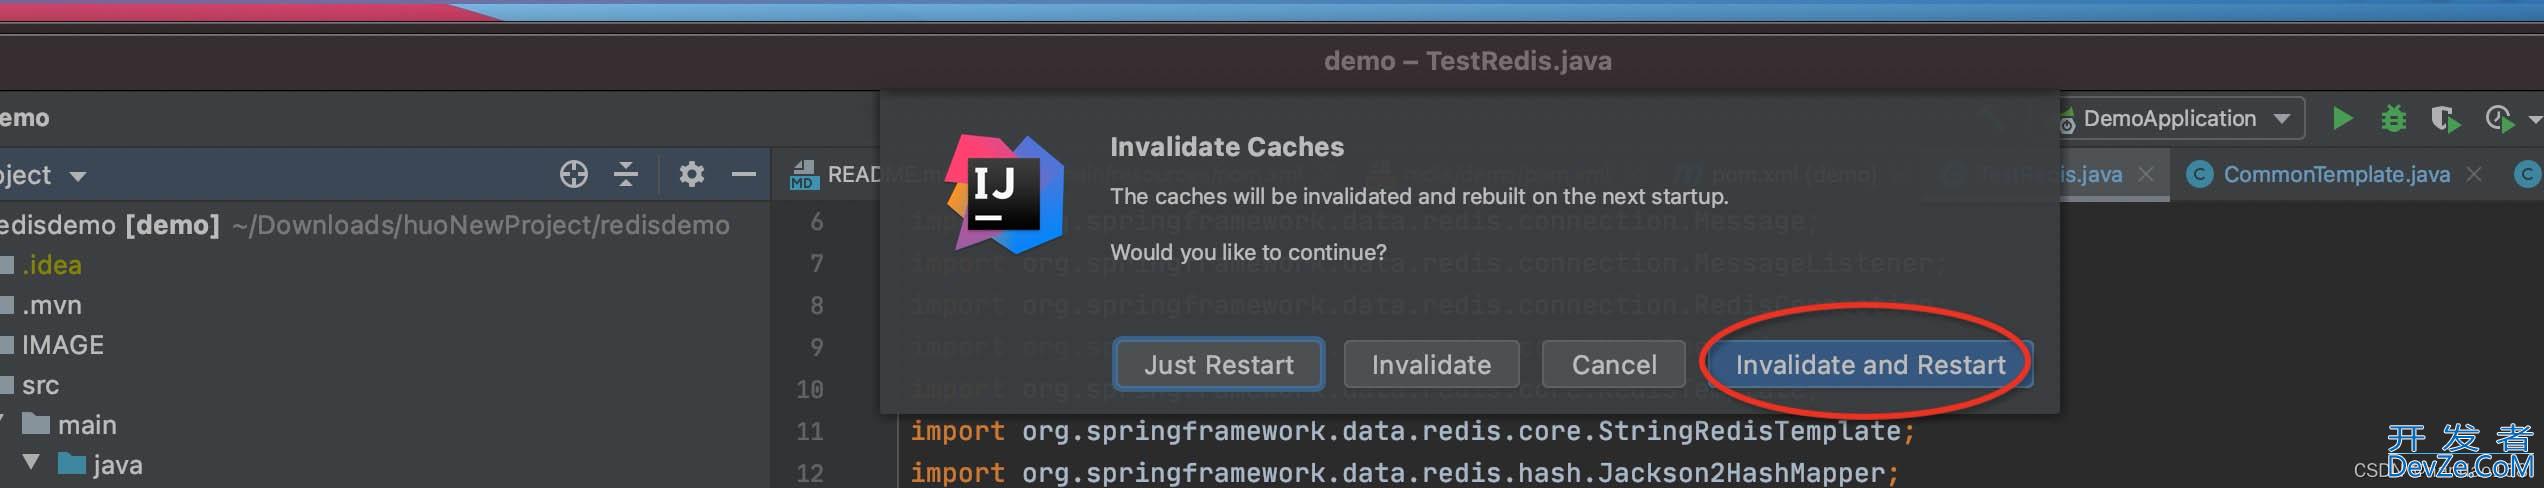Select the .idea folder in tree
The image size is (2544, 488).
click(52, 265)
